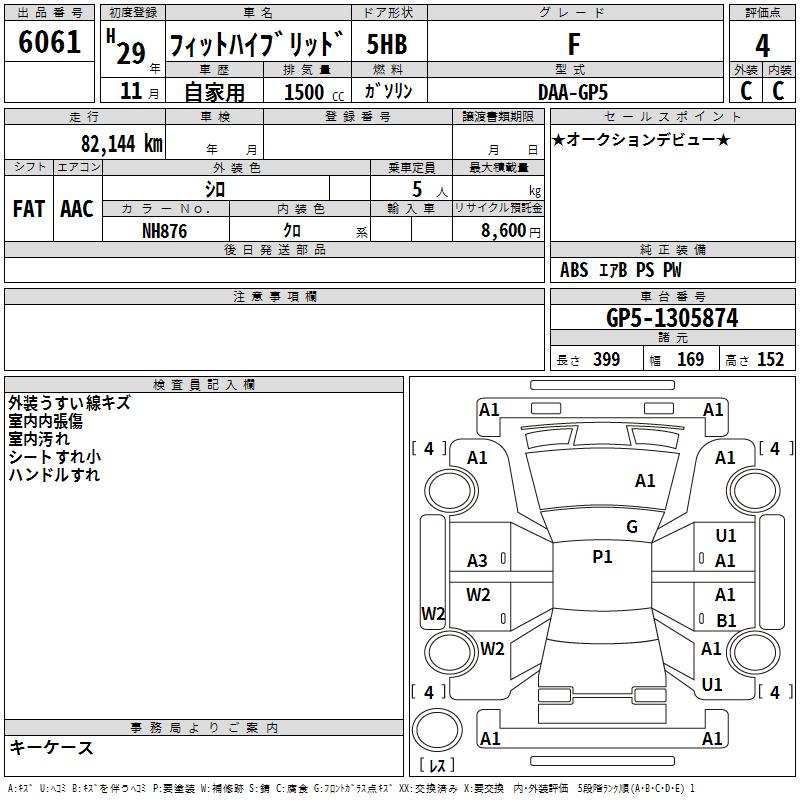Click the displacement value 1500 cc

[314, 92]
